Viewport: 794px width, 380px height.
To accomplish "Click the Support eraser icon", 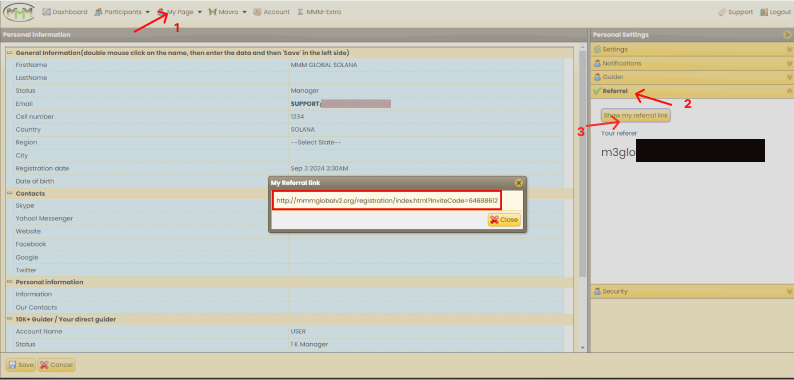I will pos(722,12).
